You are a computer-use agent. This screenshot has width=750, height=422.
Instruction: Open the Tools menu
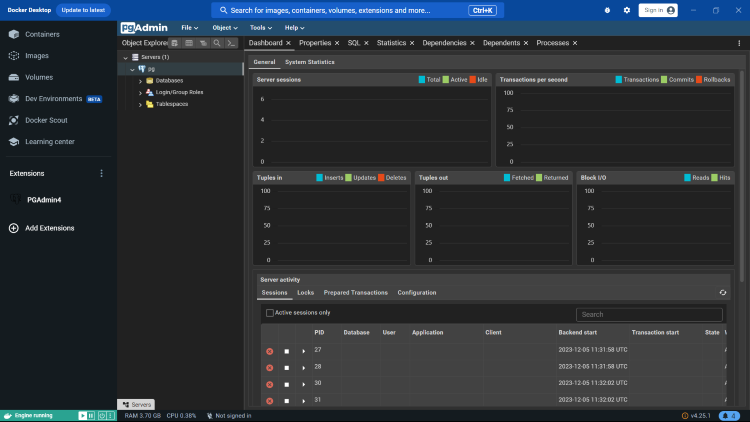point(262,28)
